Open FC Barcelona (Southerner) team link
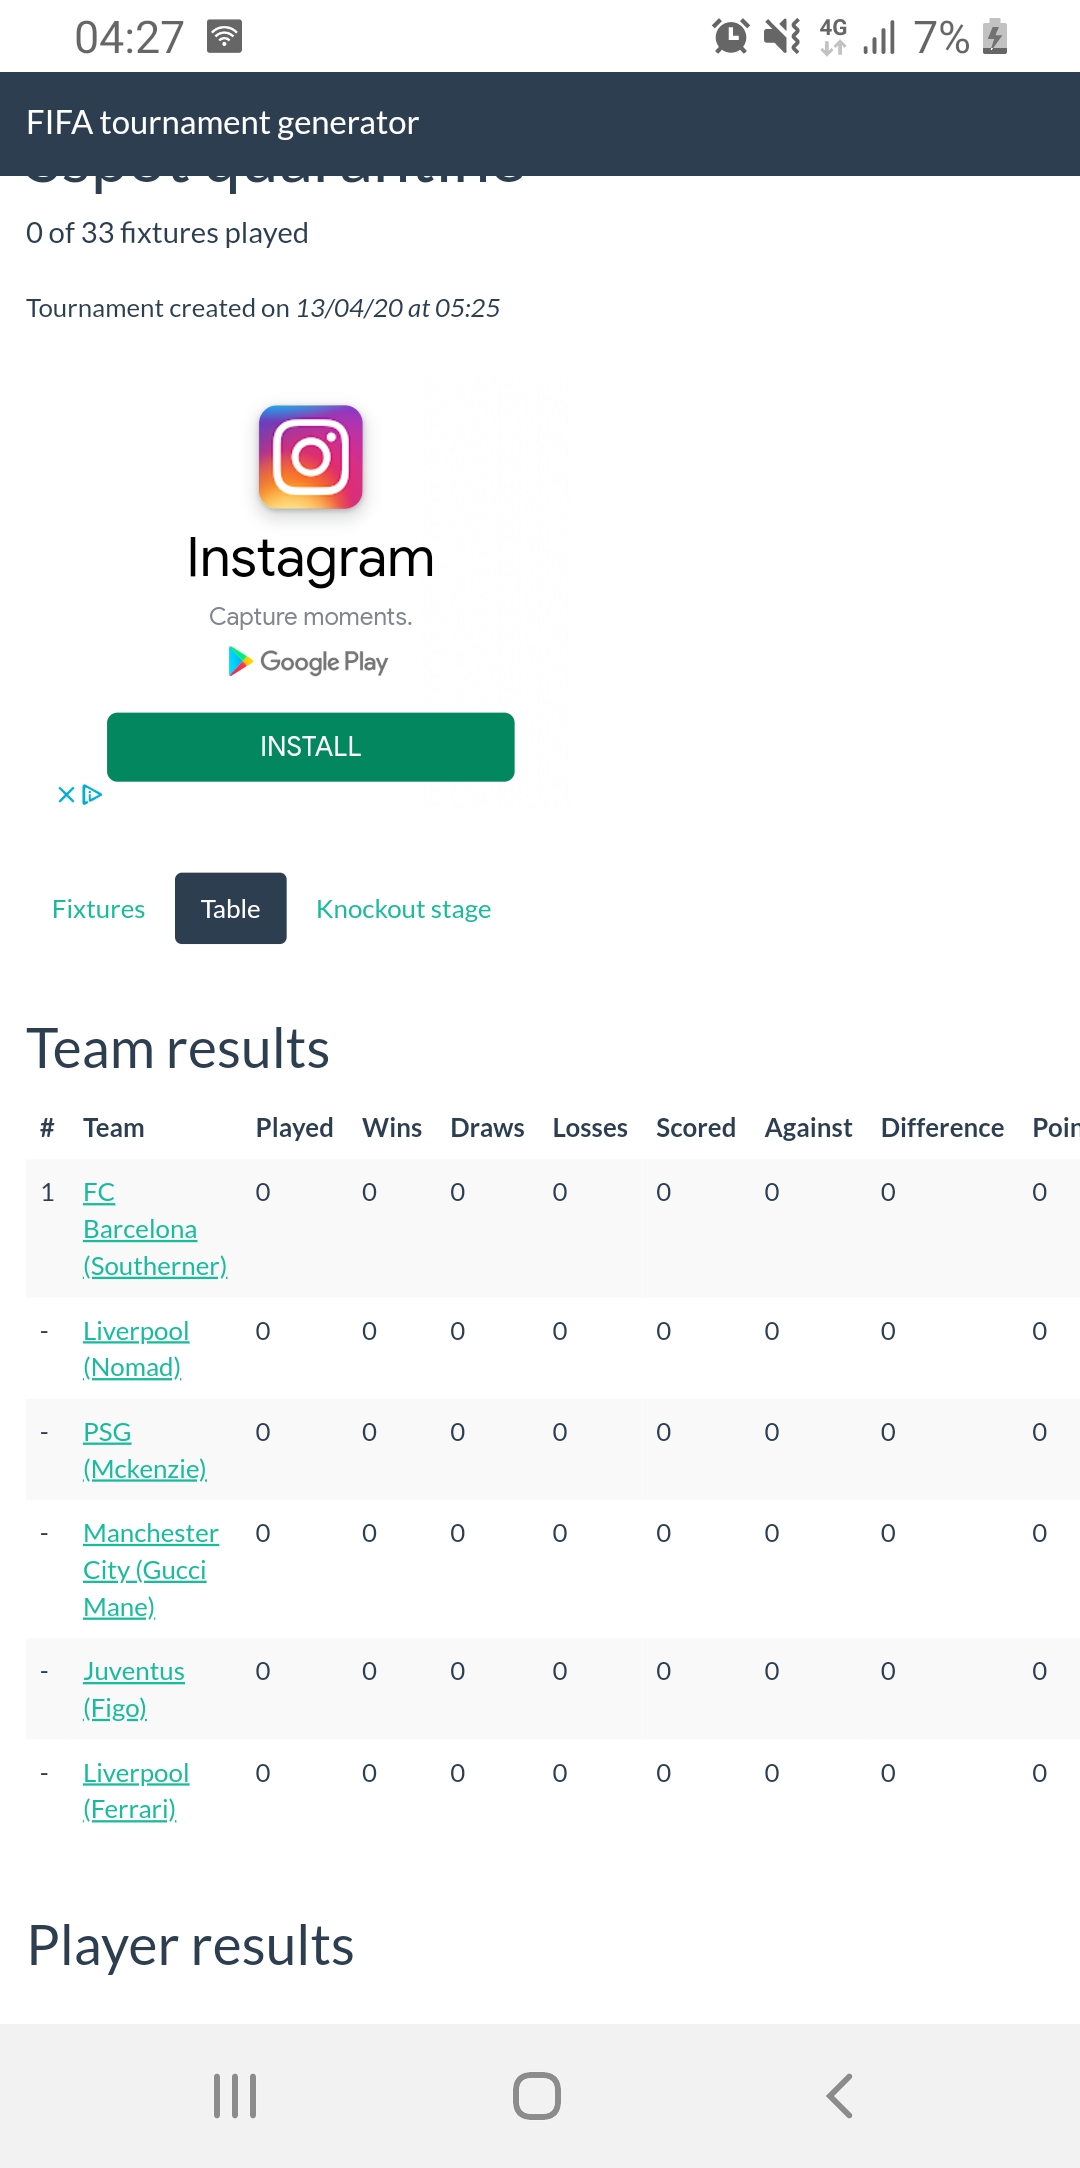The height and width of the screenshot is (2168, 1080). tap(140, 1229)
